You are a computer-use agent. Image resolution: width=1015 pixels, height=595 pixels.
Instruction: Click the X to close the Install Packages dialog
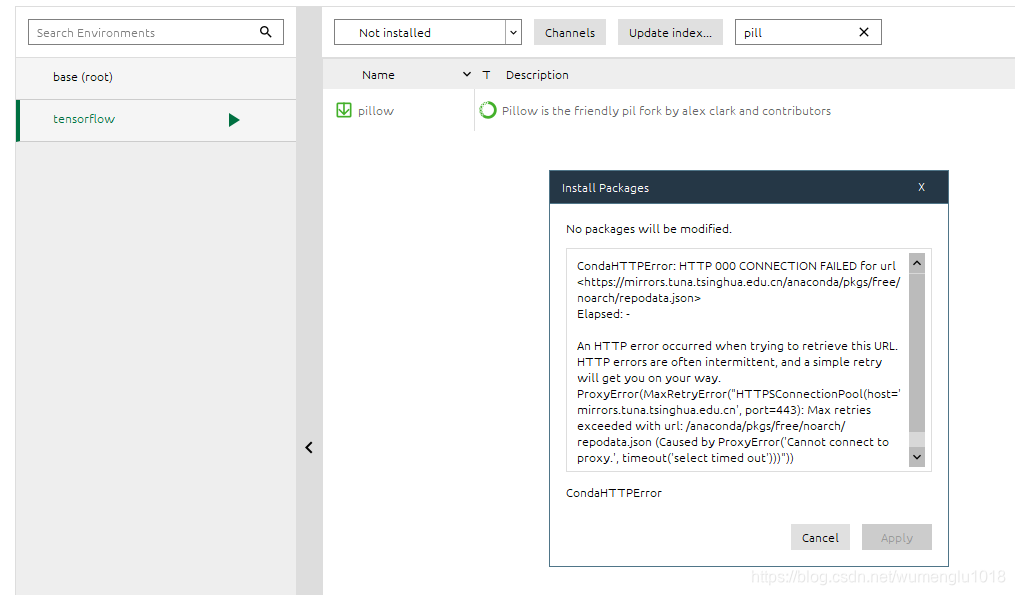[921, 187]
